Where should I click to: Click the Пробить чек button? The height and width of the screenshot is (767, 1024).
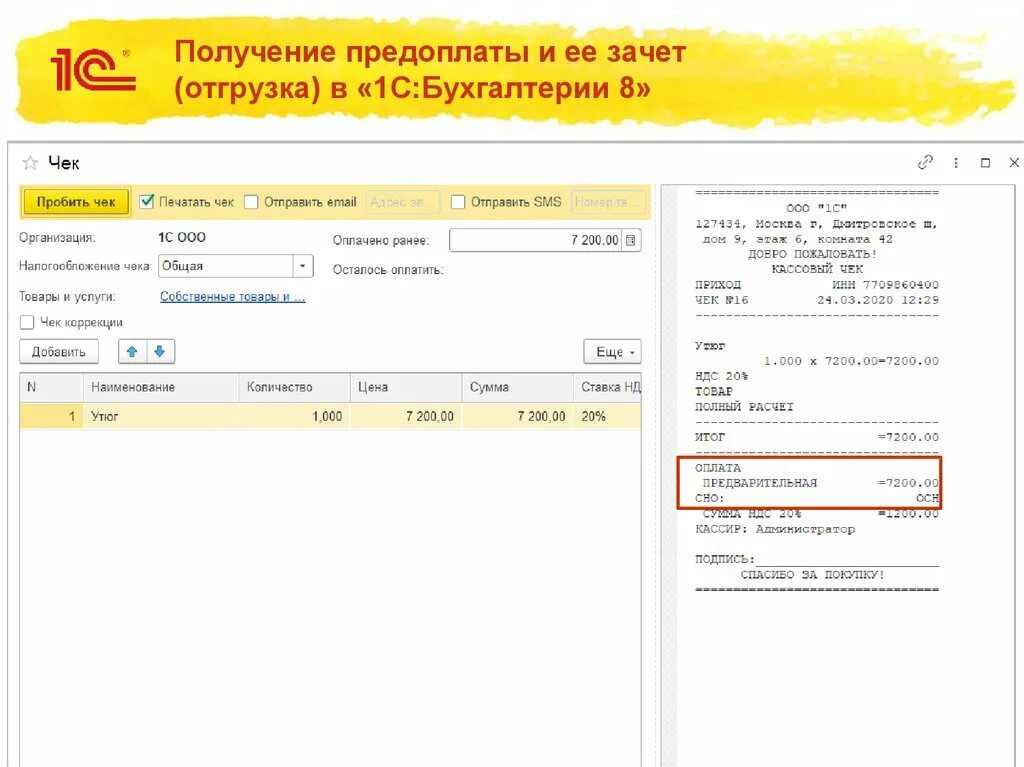[x=76, y=202]
